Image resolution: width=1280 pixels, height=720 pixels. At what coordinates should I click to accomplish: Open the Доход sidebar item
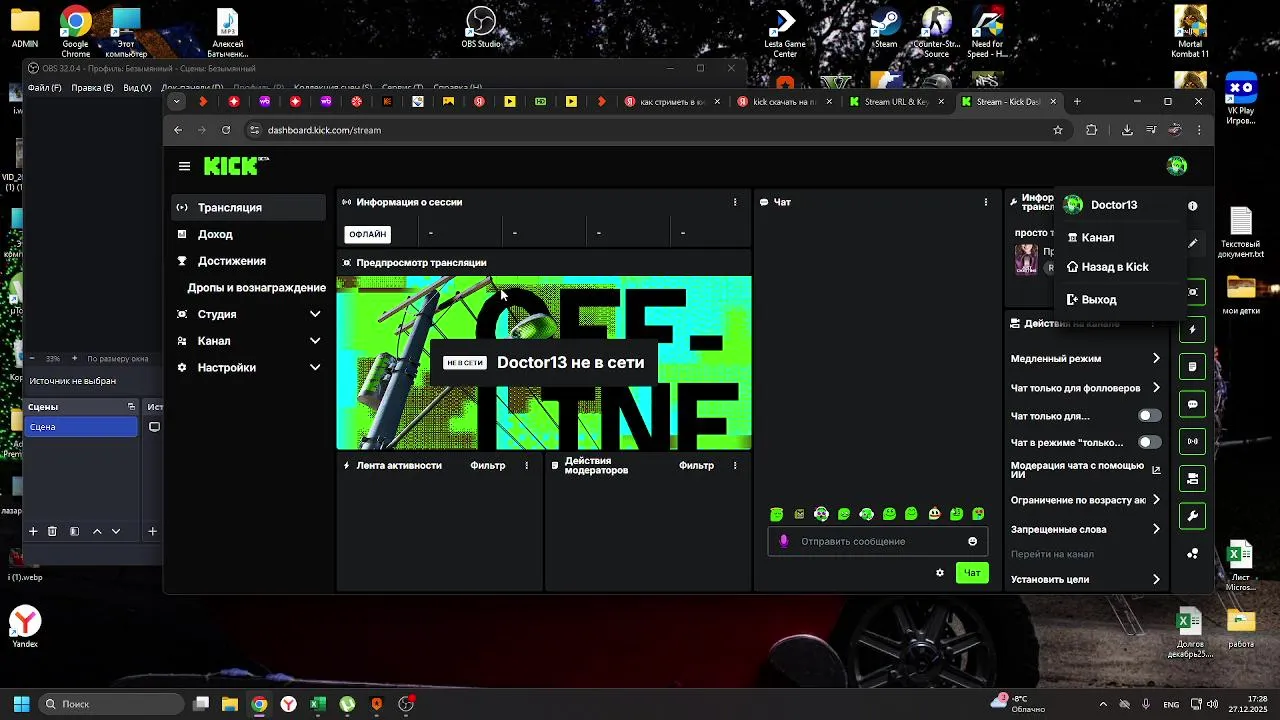(x=248, y=234)
